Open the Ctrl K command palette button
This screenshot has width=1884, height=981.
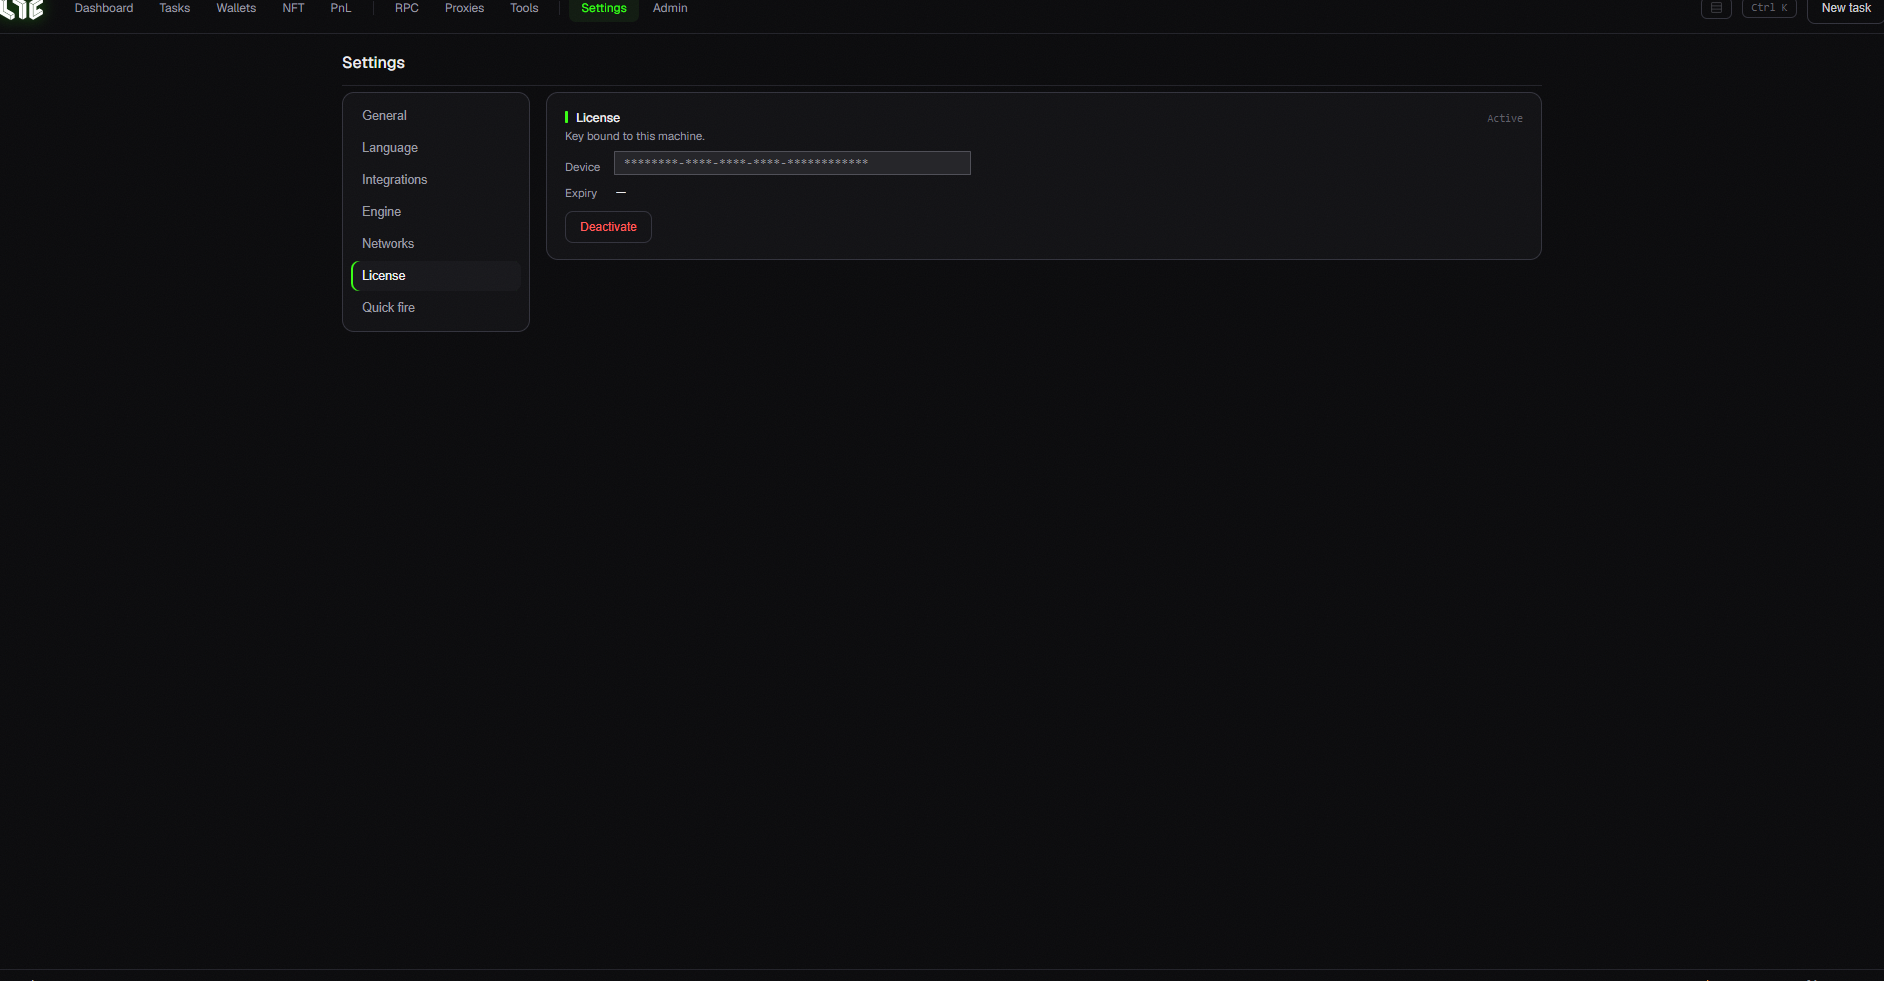[x=1769, y=8]
